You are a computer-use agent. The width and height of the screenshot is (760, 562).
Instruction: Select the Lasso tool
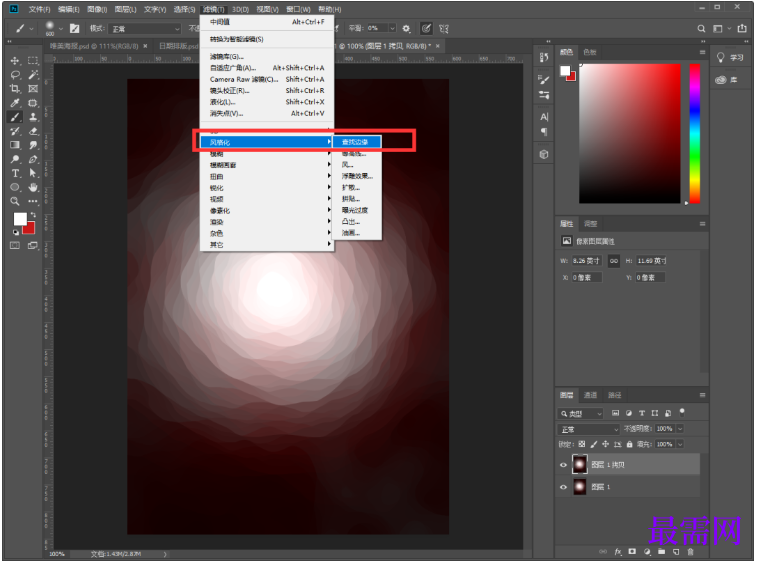point(16,75)
